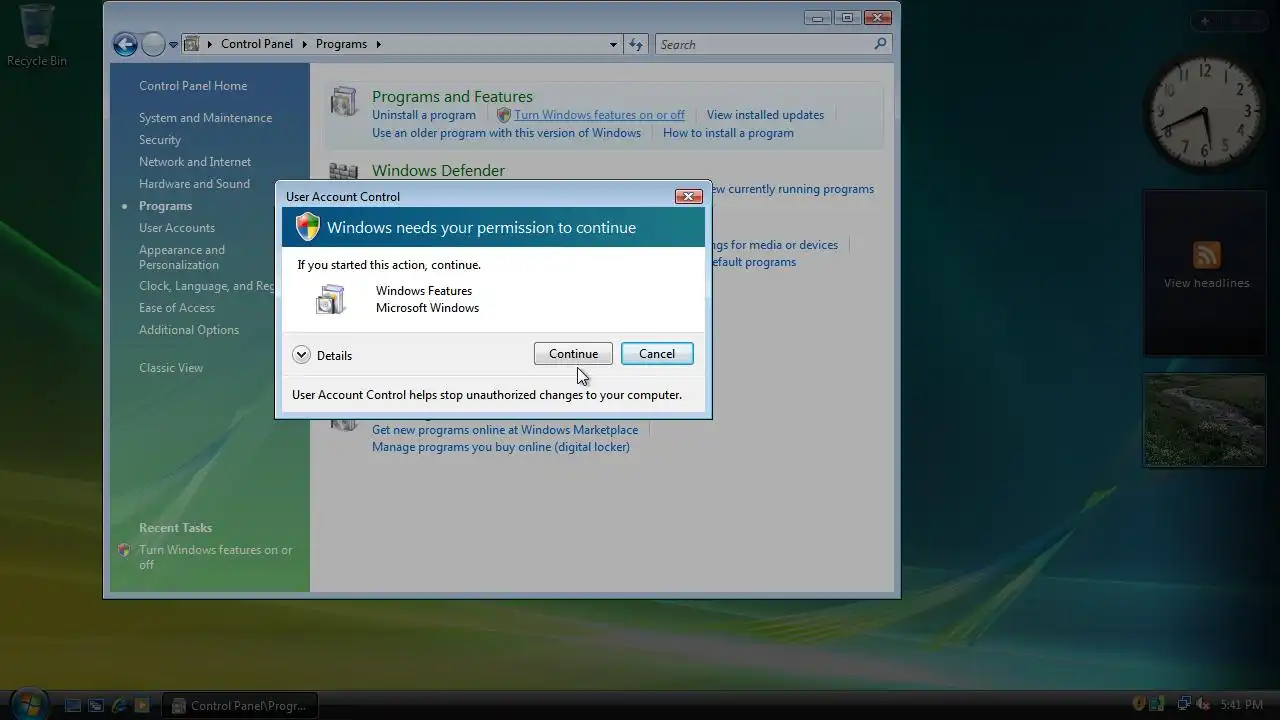Click the Programs and Features icon in Control Panel
The height and width of the screenshot is (720, 1280).
344,100
